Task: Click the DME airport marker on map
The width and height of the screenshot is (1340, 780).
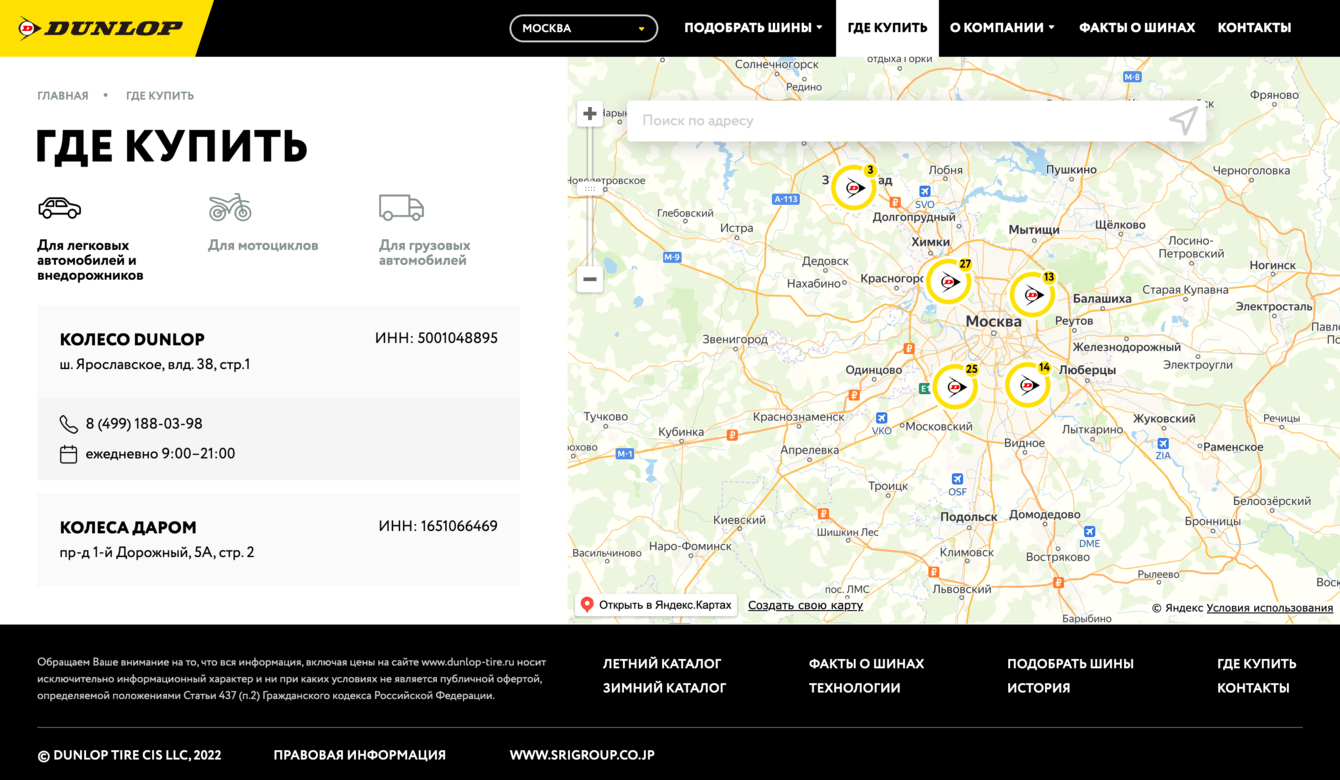Action: tap(1089, 532)
